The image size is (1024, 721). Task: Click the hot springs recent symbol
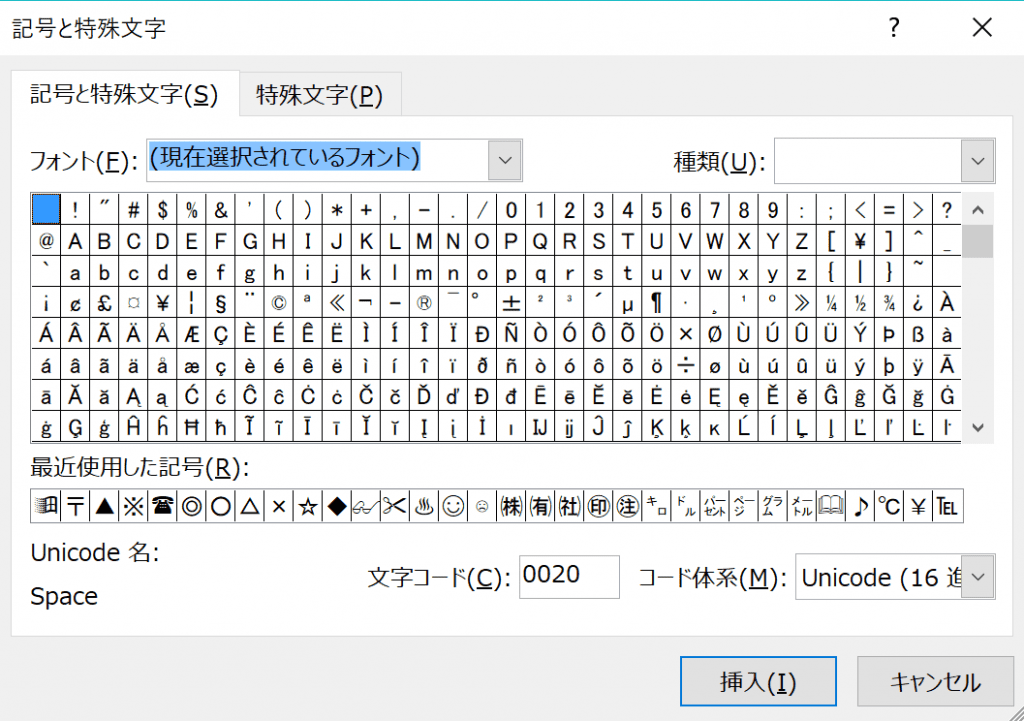pyautogui.click(x=424, y=507)
